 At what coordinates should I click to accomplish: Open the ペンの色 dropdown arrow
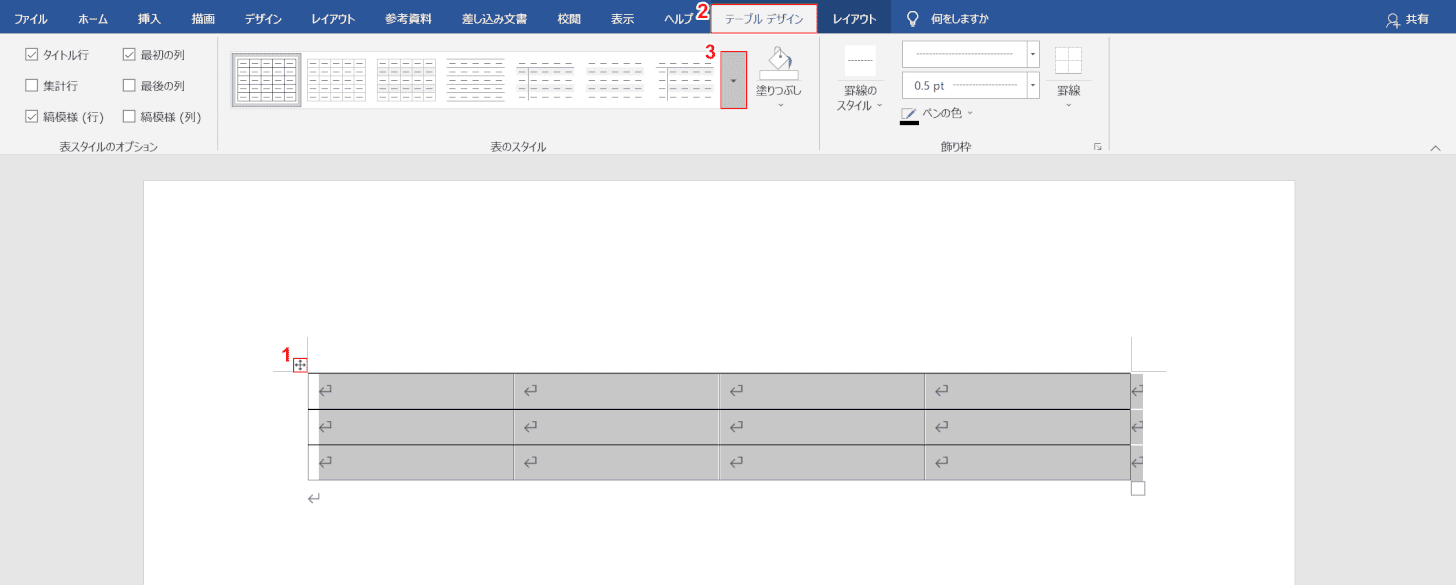pyautogui.click(x=970, y=113)
